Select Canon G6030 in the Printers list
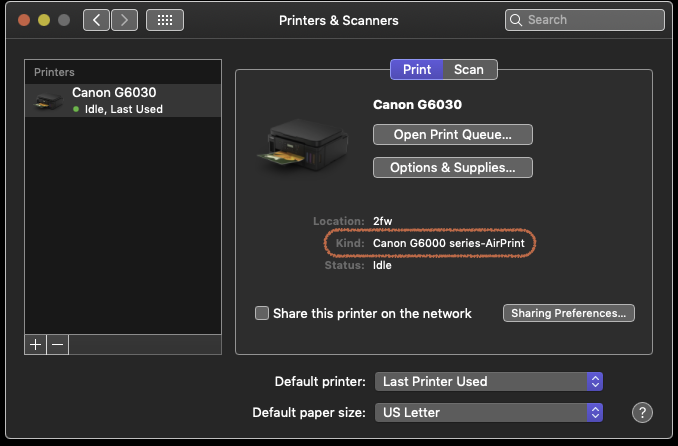Screen dimensions: 678x446 (122, 100)
